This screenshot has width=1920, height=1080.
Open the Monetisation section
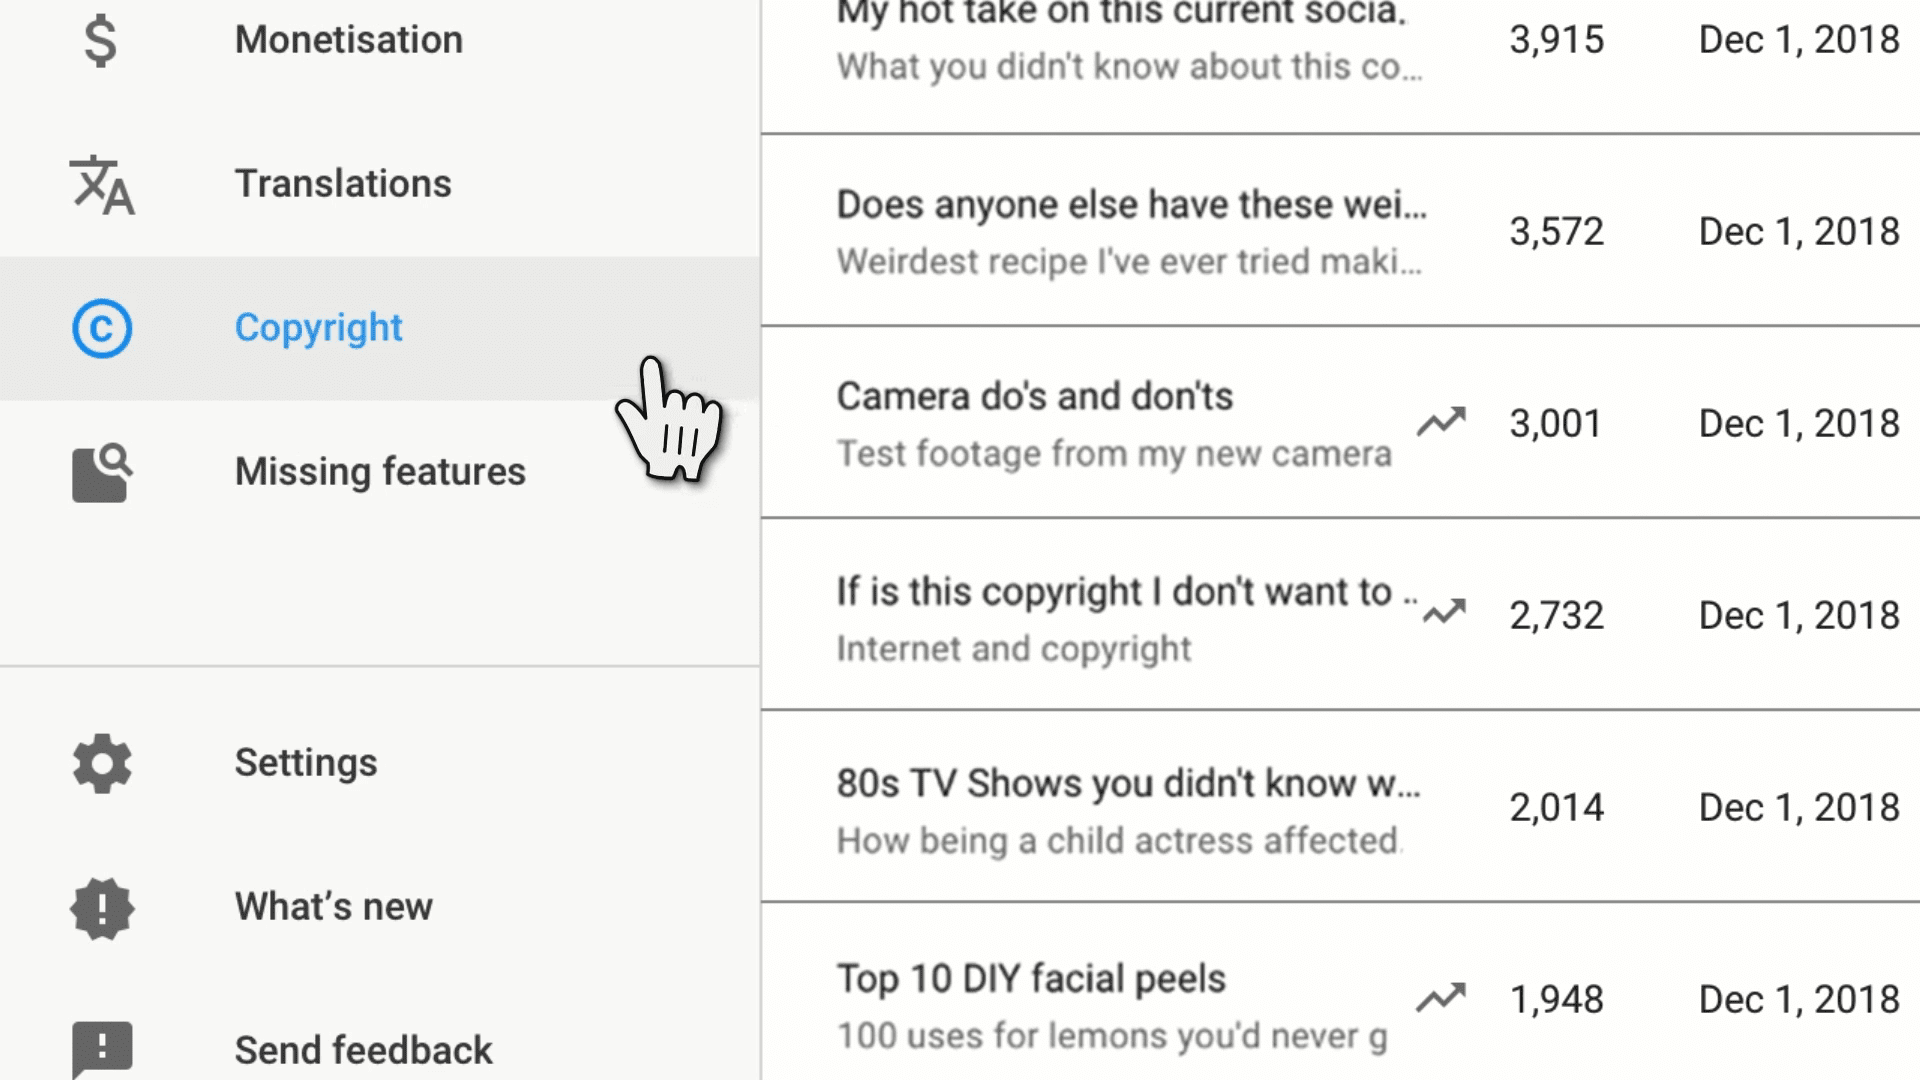349,38
